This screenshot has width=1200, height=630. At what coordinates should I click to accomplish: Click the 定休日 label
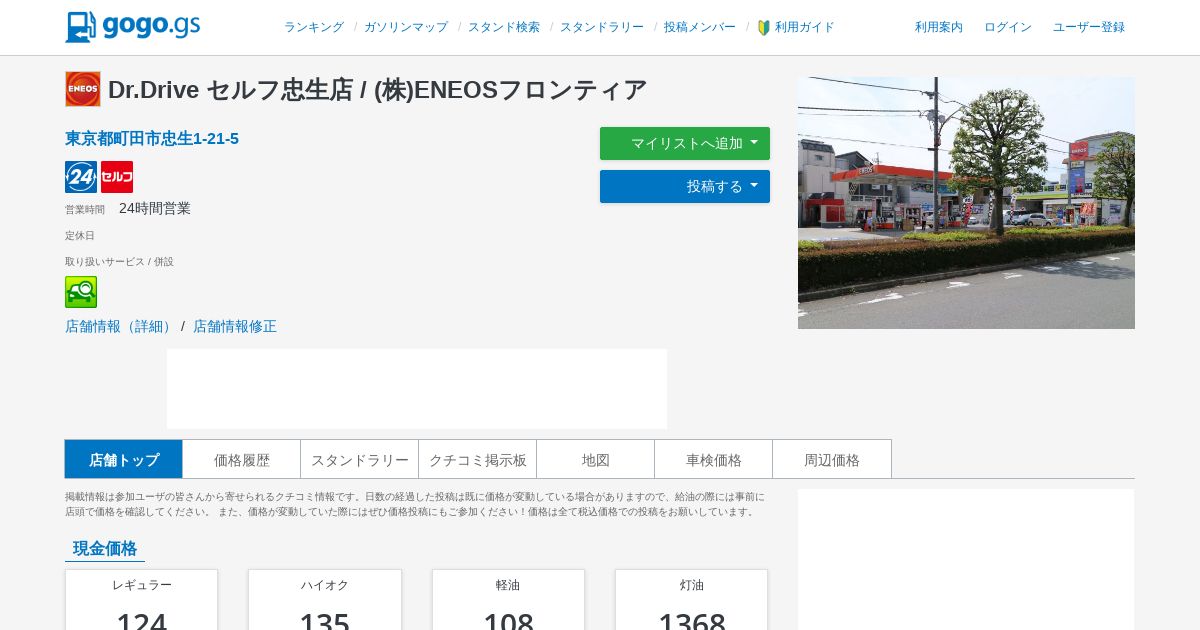pos(80,235)
